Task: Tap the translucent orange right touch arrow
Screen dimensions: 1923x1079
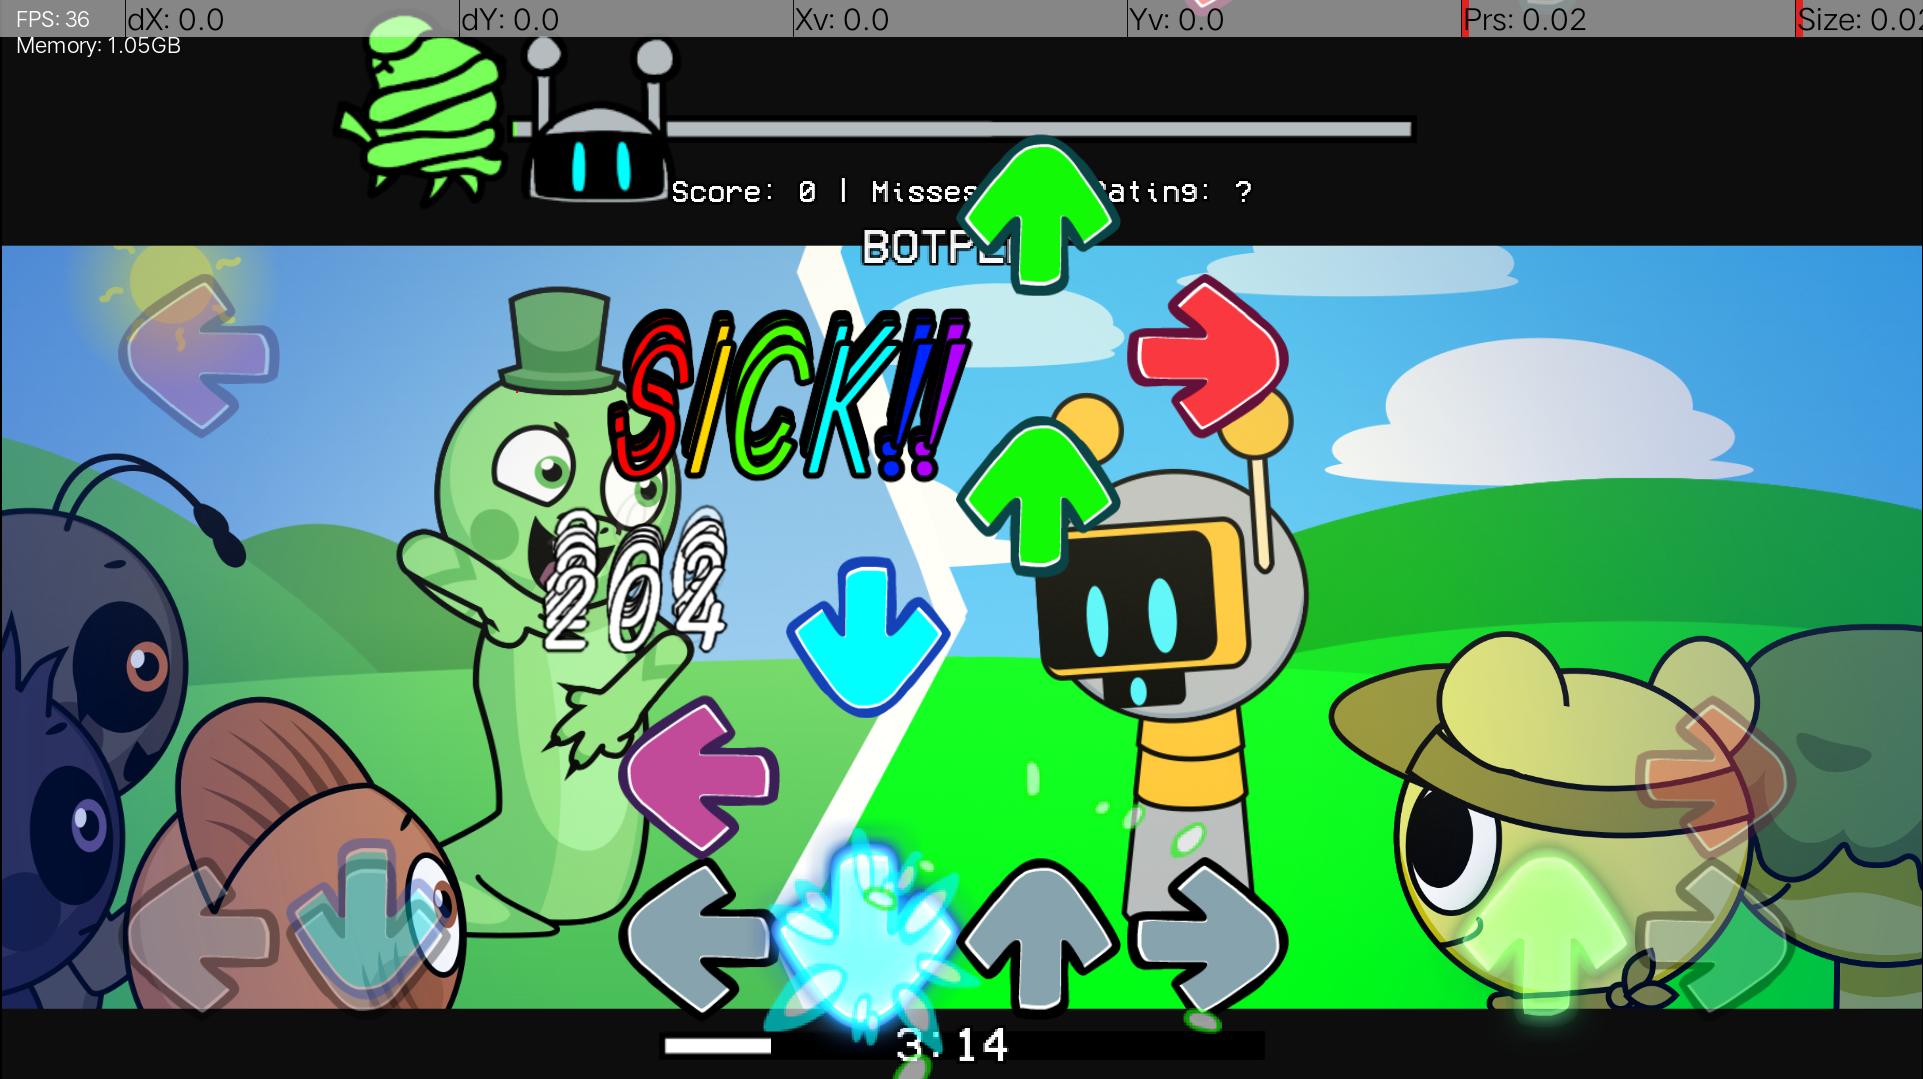Action: [x=1712, y=775]
